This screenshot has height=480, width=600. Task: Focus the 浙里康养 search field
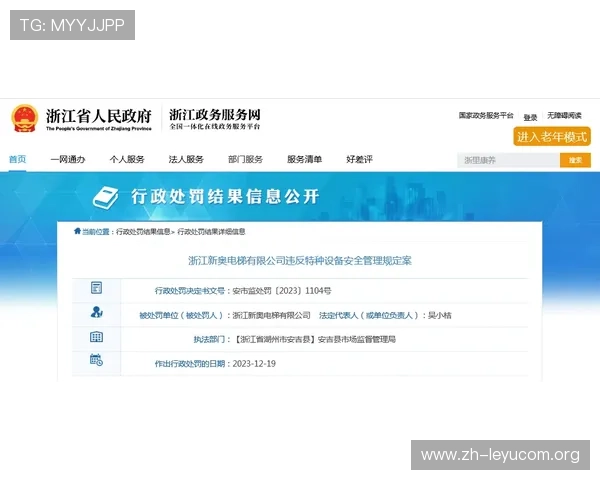pos(508,160)
